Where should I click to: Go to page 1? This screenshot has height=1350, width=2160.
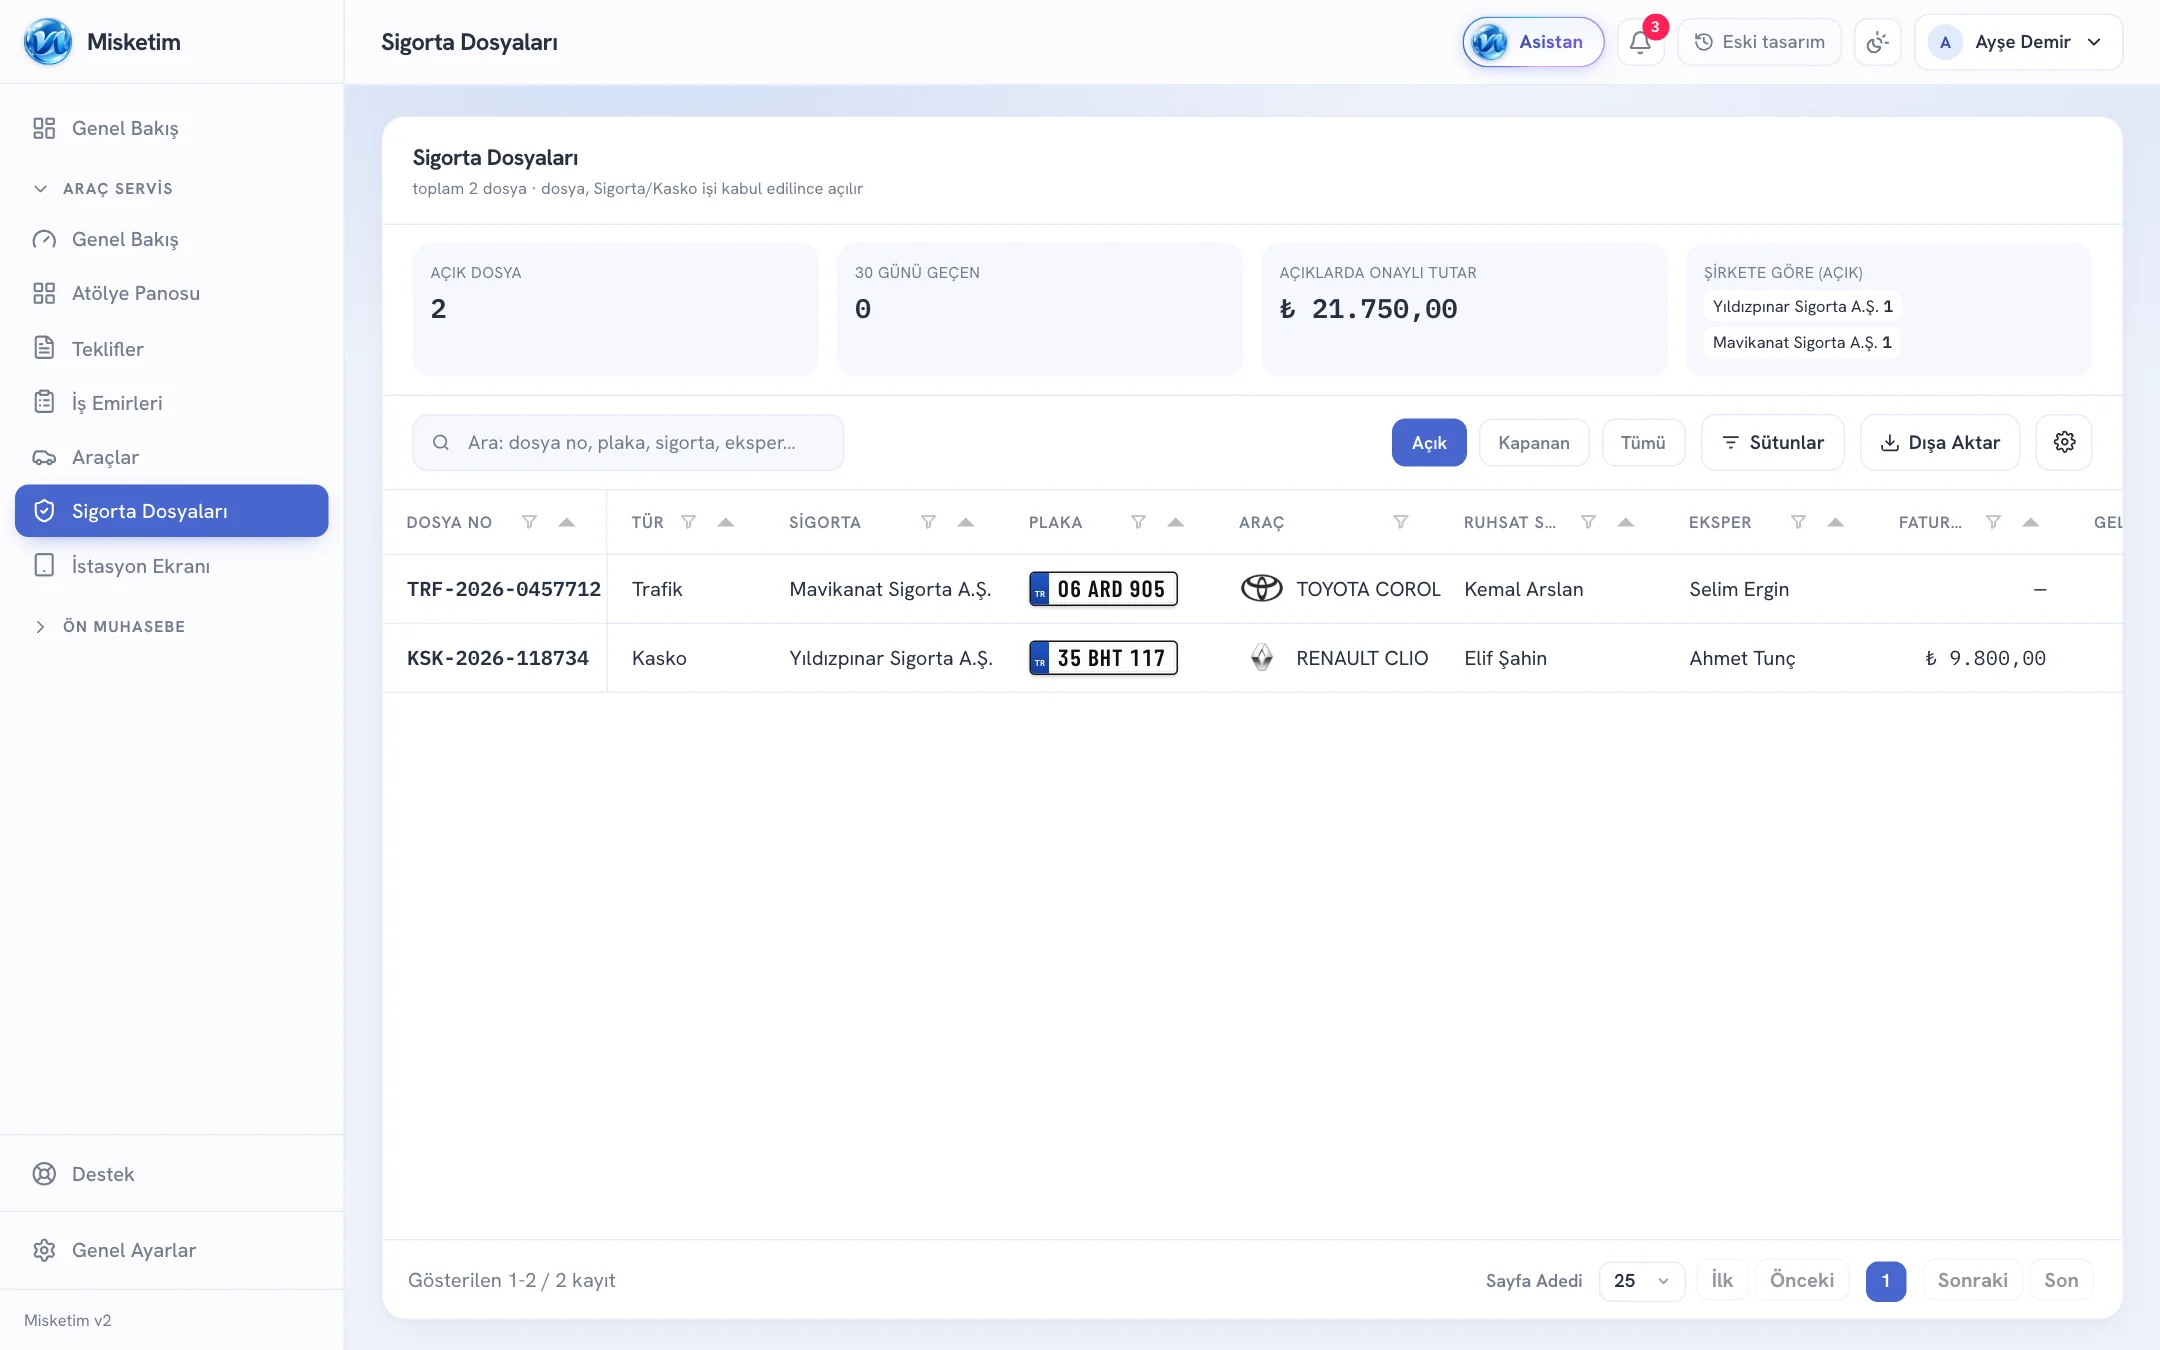(1886, 1280)
